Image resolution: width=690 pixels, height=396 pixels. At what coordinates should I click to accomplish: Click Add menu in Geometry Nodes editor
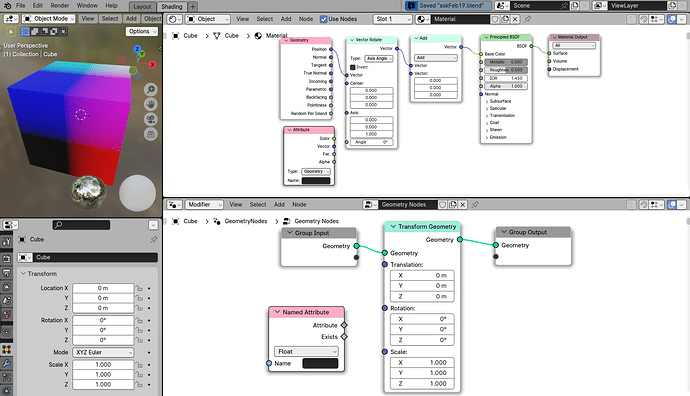coord(279,205)
